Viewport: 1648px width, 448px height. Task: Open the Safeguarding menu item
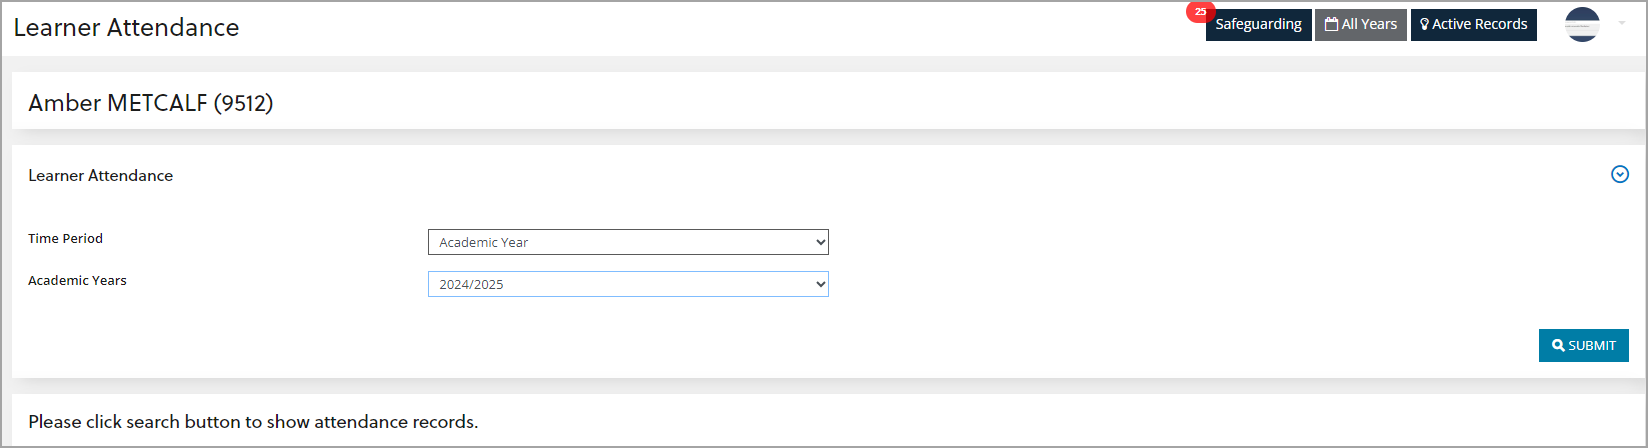coord(1258,24)
